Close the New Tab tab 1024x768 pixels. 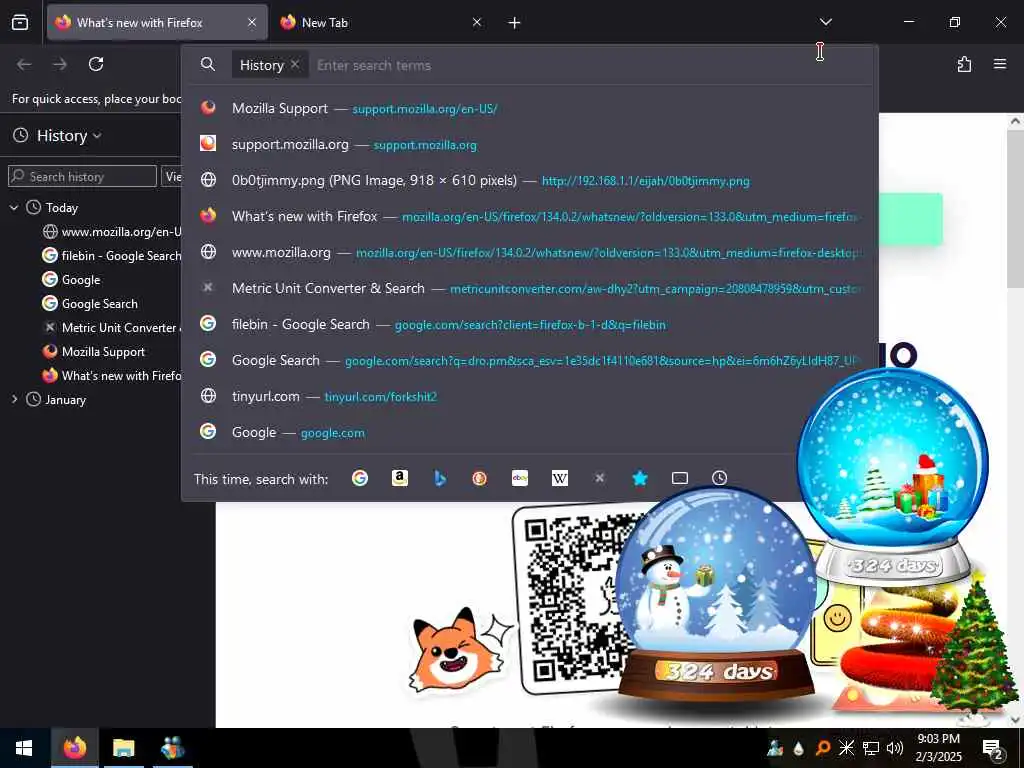click(x=477, y=22)
